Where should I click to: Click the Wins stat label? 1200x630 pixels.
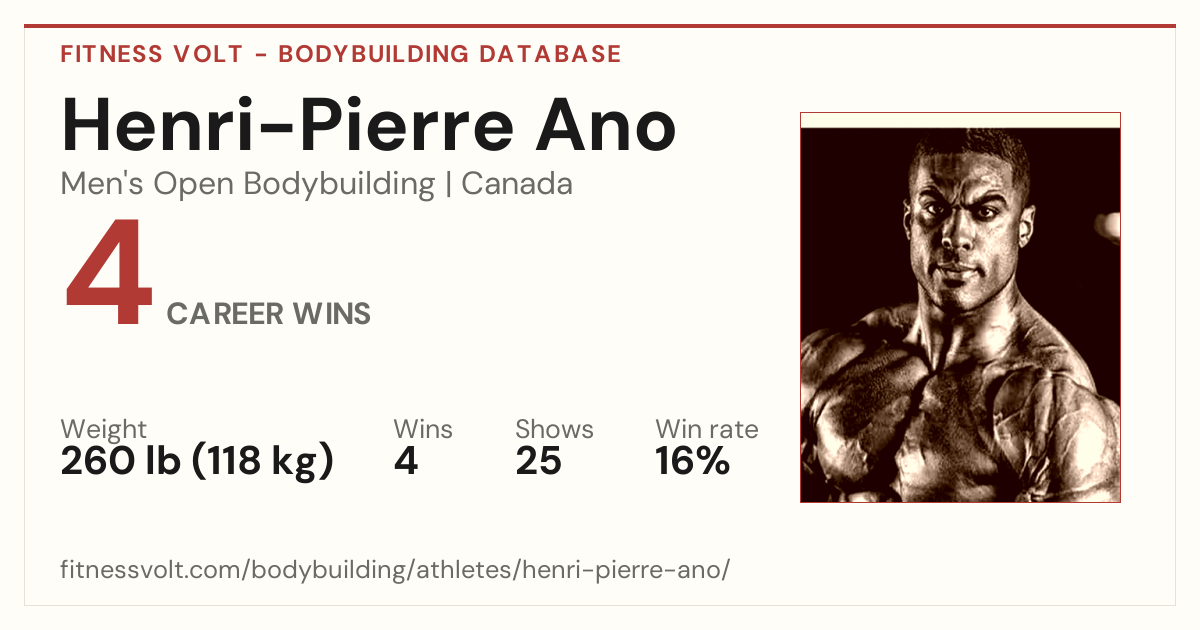(423, 430)
